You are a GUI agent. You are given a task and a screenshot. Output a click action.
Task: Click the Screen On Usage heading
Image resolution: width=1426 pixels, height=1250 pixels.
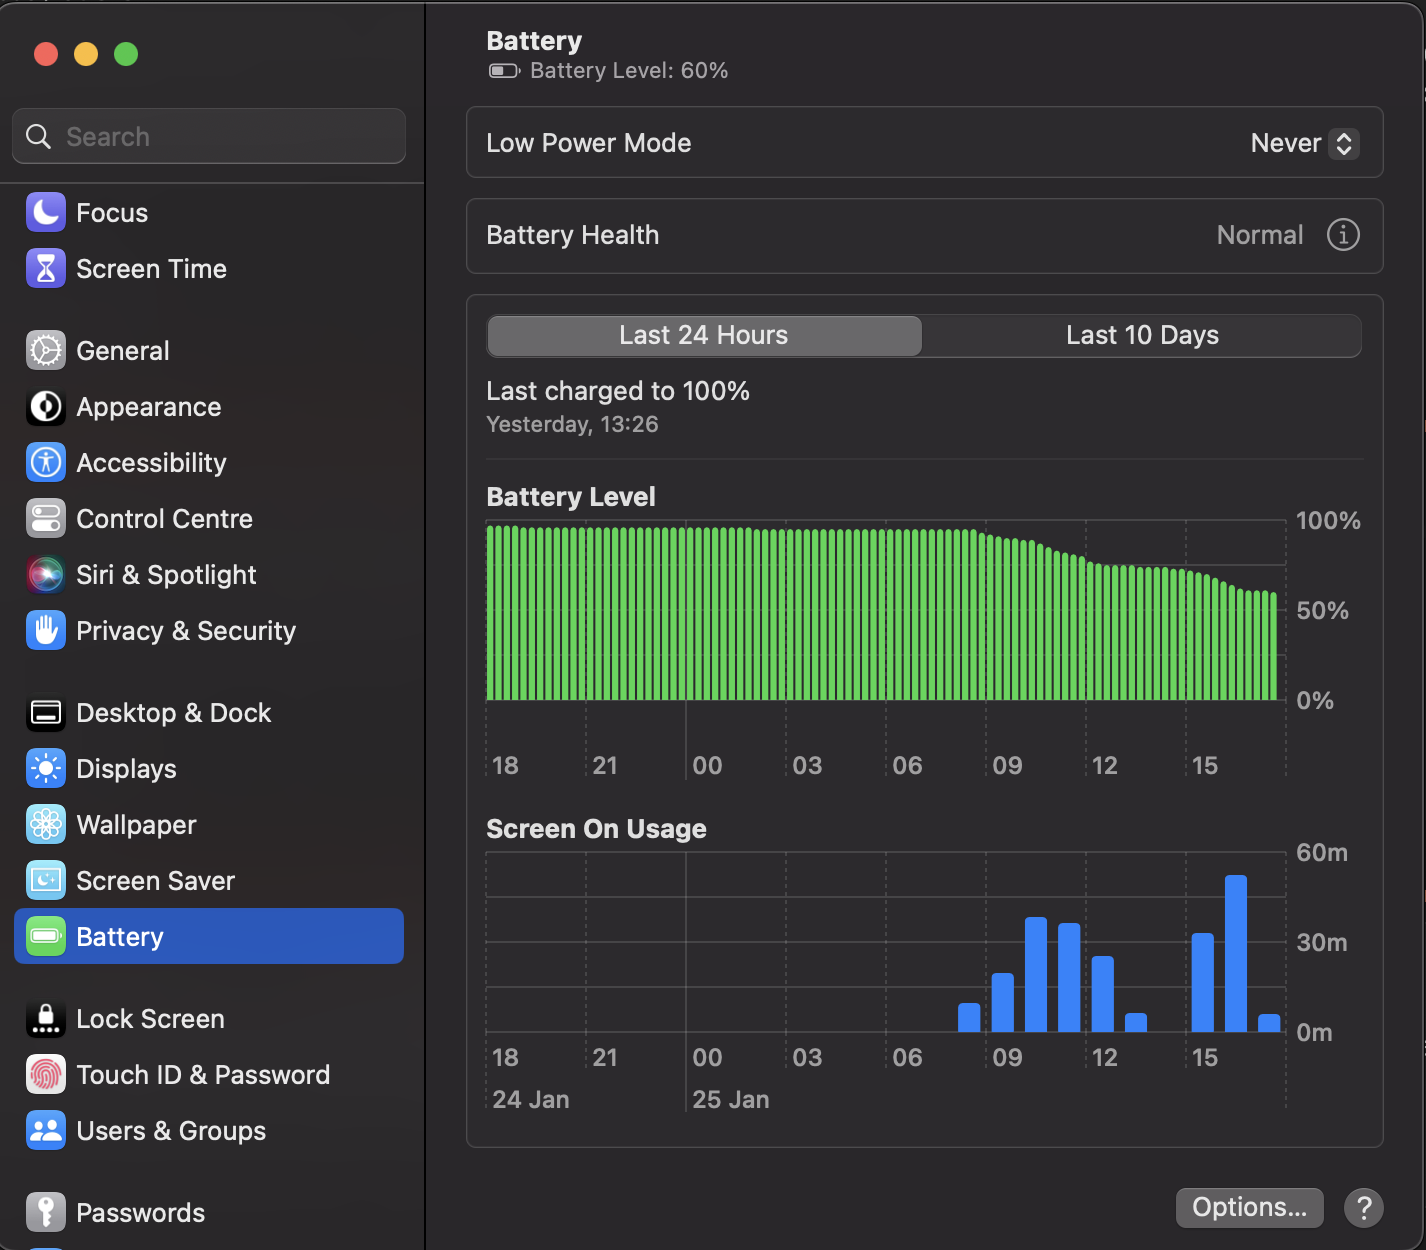tap(597, 829)
